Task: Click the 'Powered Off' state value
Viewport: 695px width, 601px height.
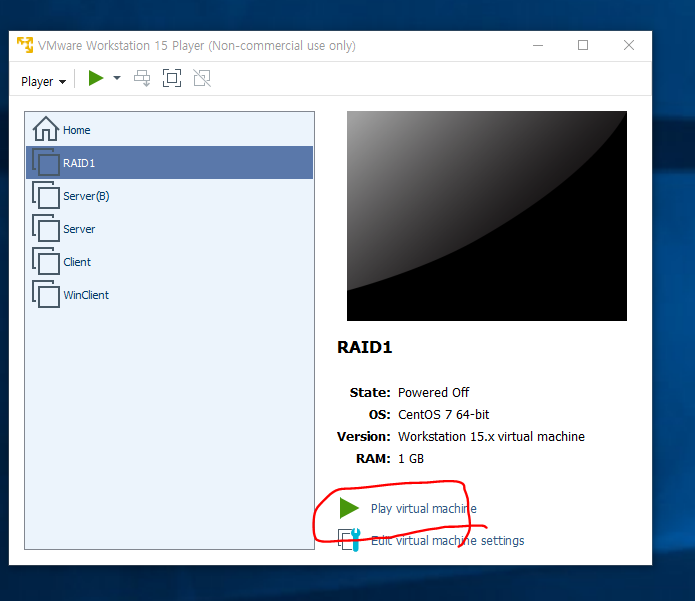Action: pyautogui.click(x=433, y=393)
